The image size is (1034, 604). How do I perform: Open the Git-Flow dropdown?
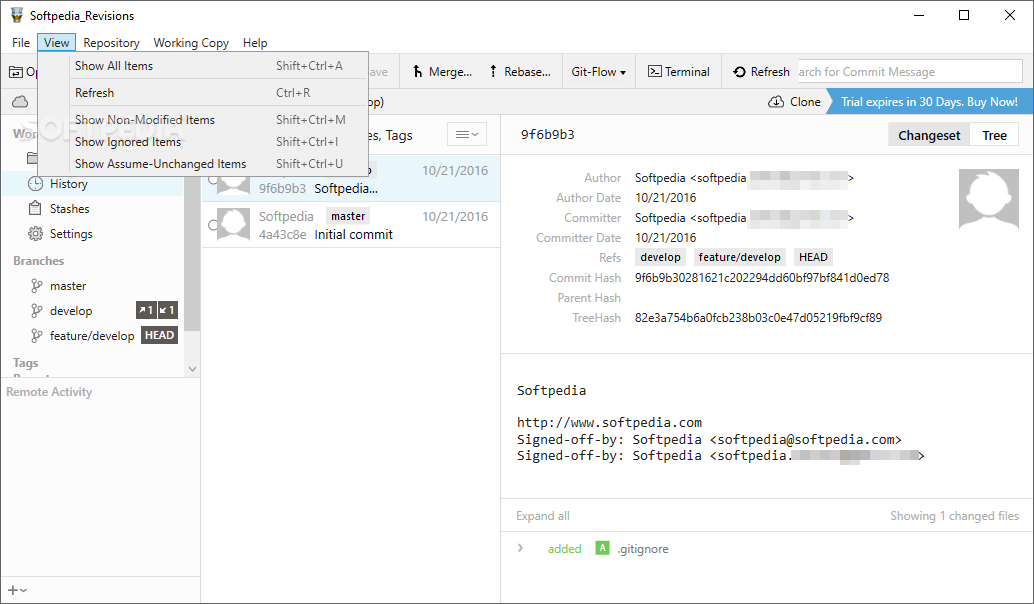(598, 72)
